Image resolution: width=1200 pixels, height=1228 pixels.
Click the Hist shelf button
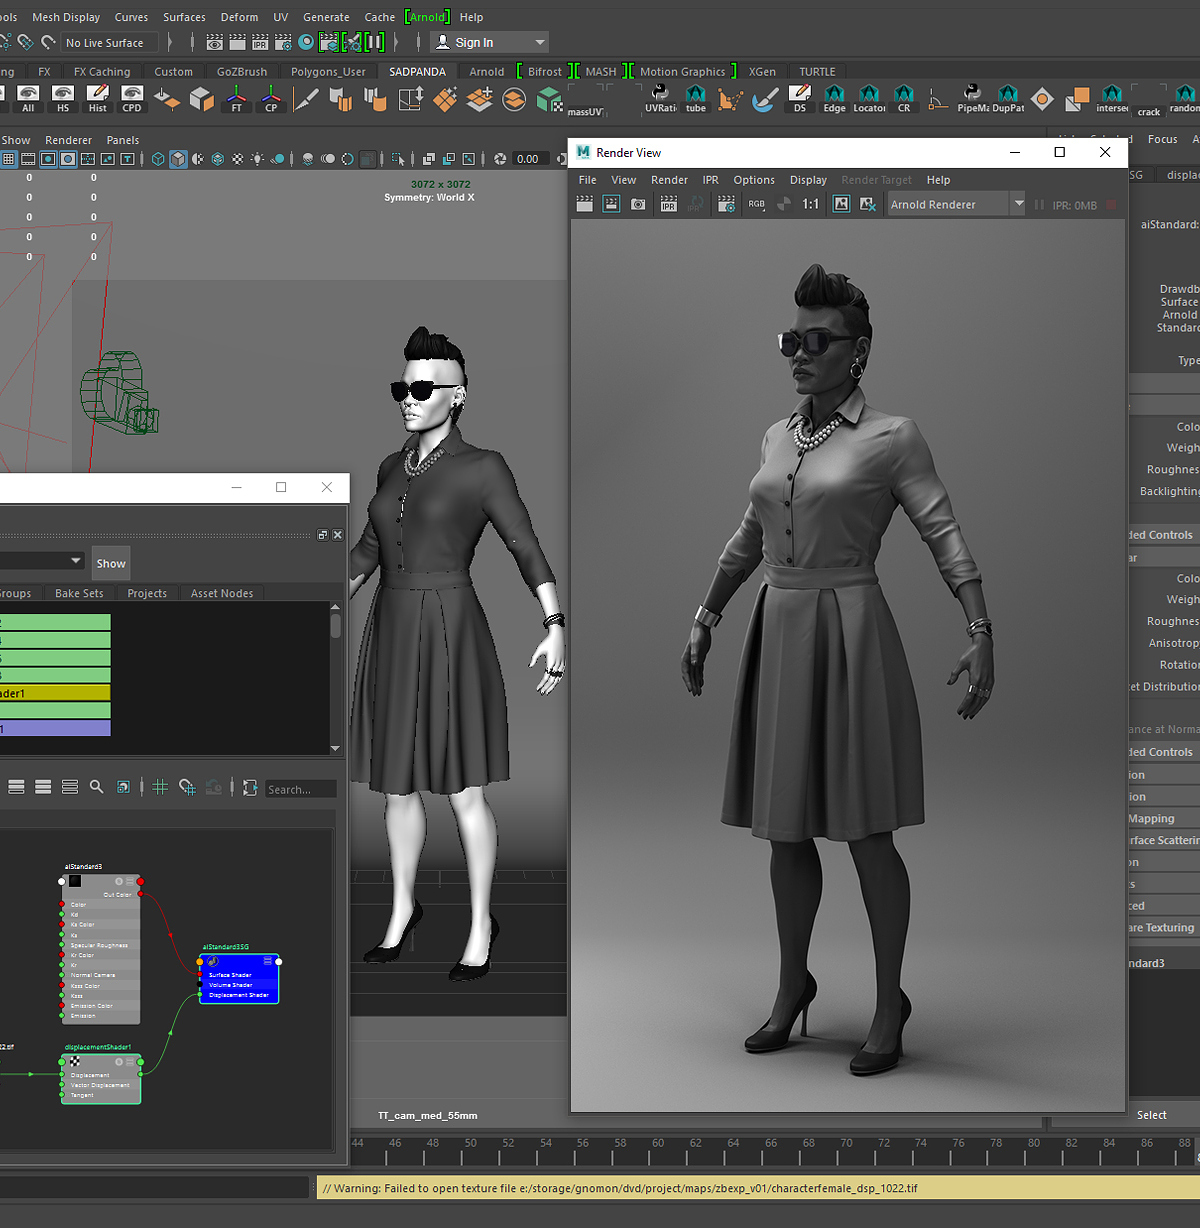(97, 99)
